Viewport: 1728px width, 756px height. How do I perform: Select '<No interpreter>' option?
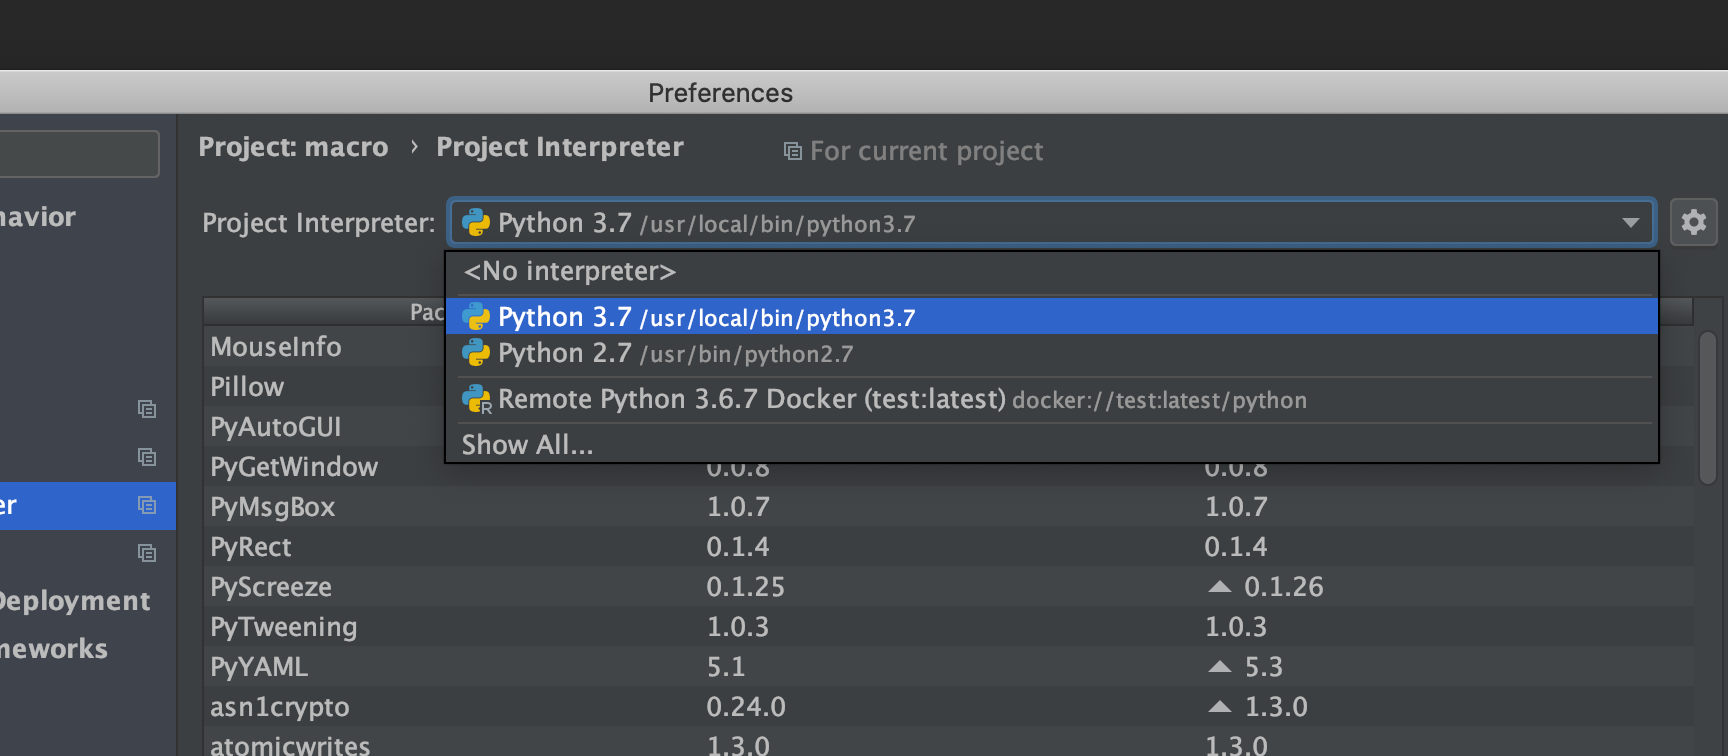(x=1051, y=271)
